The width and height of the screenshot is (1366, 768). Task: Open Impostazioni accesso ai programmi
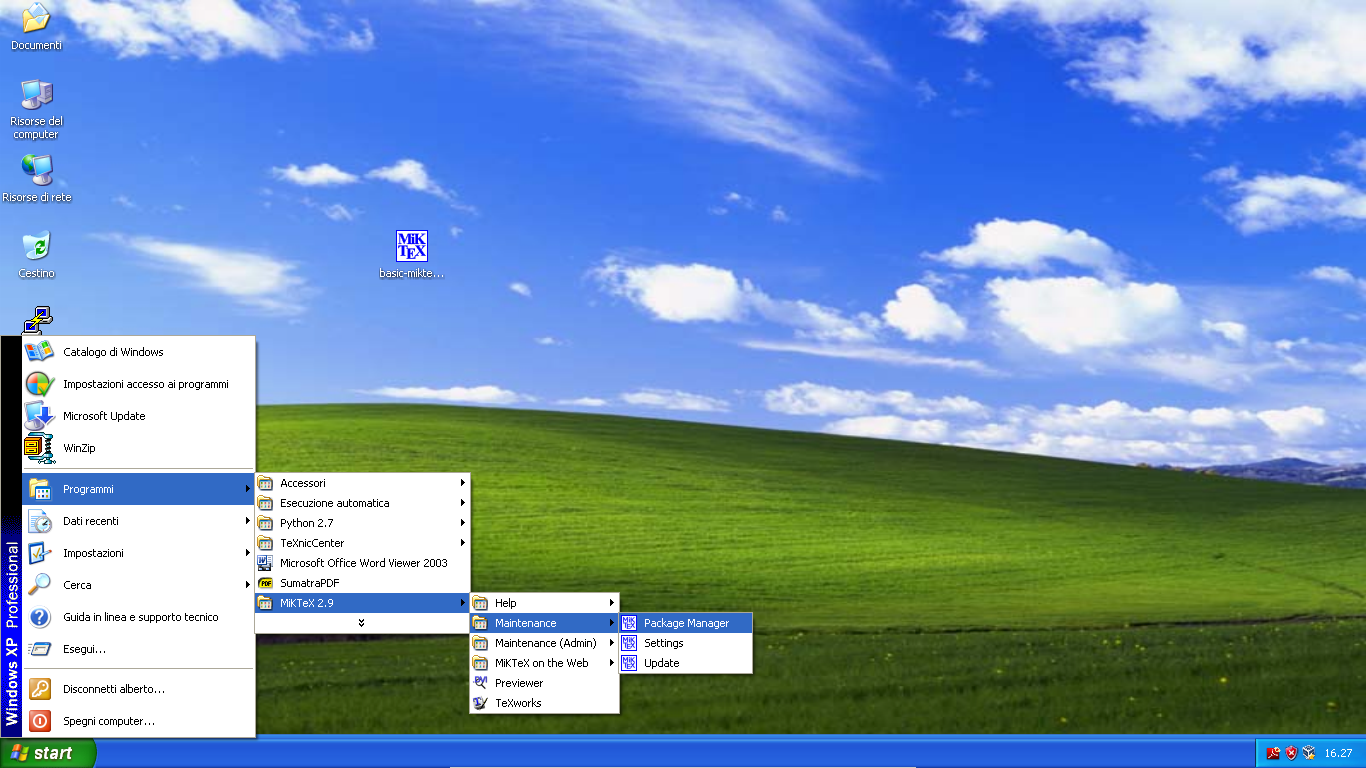pyautogui.click(x=139, y=384)
